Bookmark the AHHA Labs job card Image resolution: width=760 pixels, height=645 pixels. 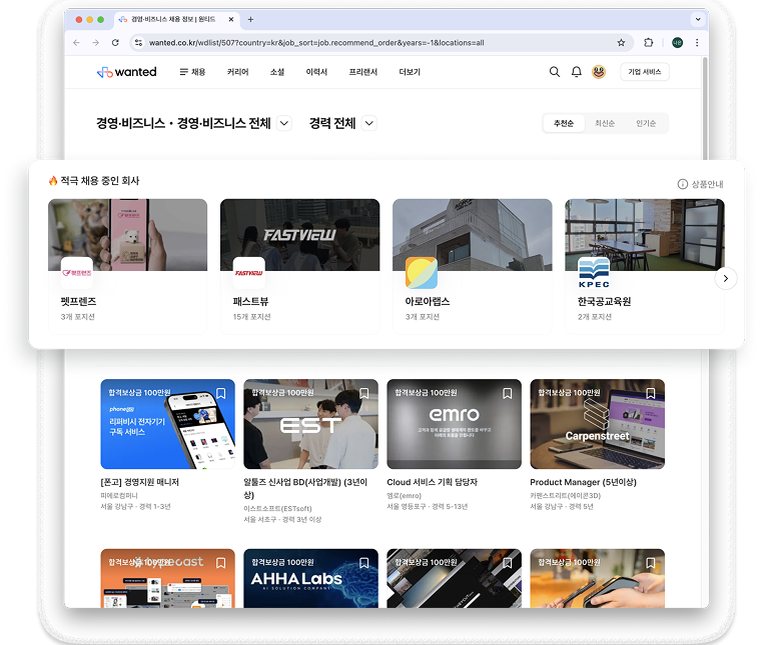point(364,563)
